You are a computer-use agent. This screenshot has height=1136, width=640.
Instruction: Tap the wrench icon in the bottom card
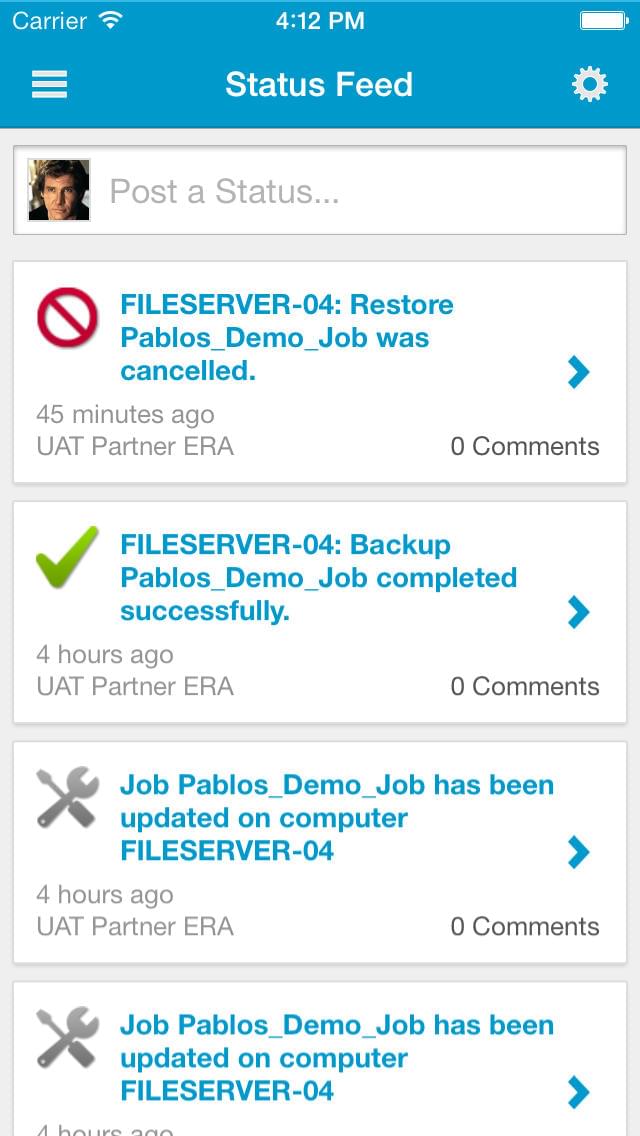(67, 1037)
